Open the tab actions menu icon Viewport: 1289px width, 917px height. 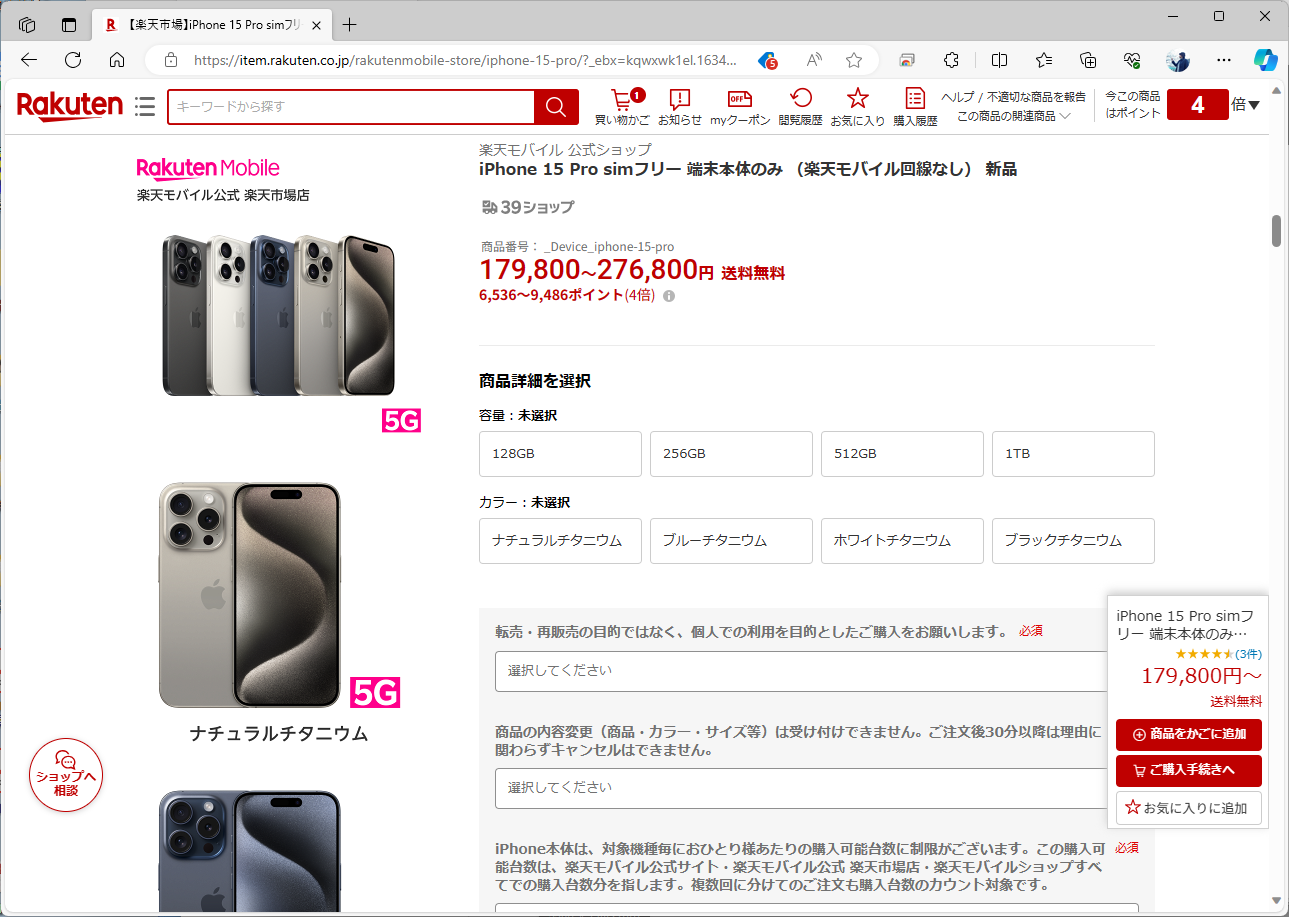(x=69, y=25)
